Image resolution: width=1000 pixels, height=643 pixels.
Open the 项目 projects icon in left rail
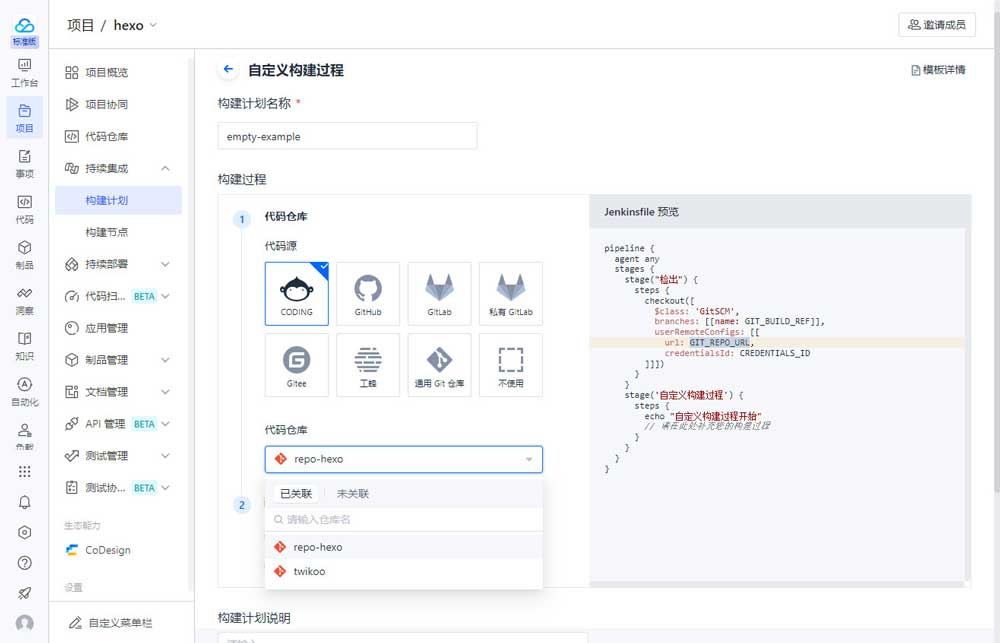pos(24,117)
